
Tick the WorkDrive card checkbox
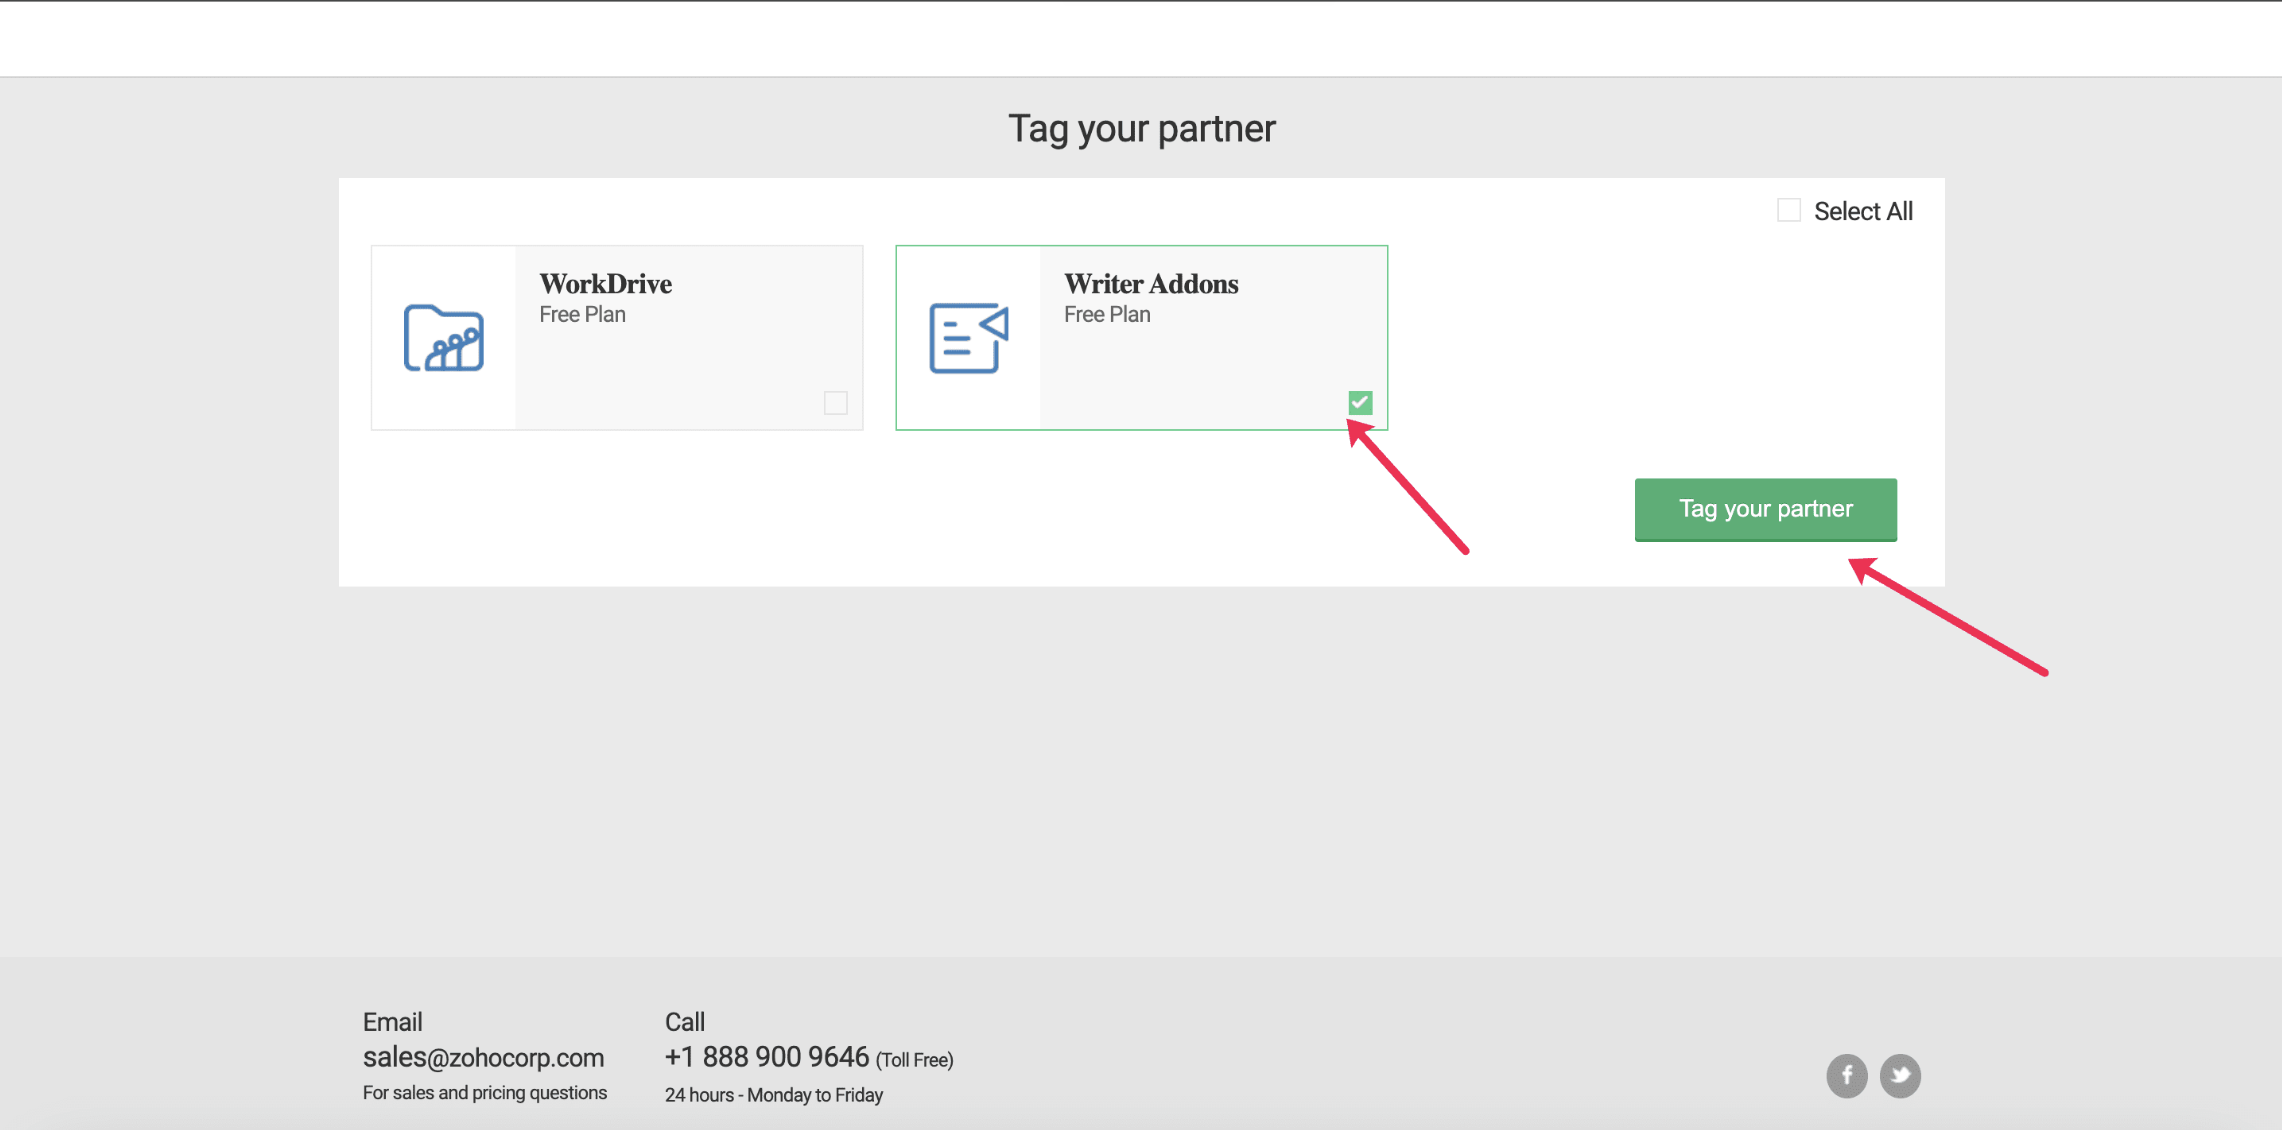coord(836,403)
